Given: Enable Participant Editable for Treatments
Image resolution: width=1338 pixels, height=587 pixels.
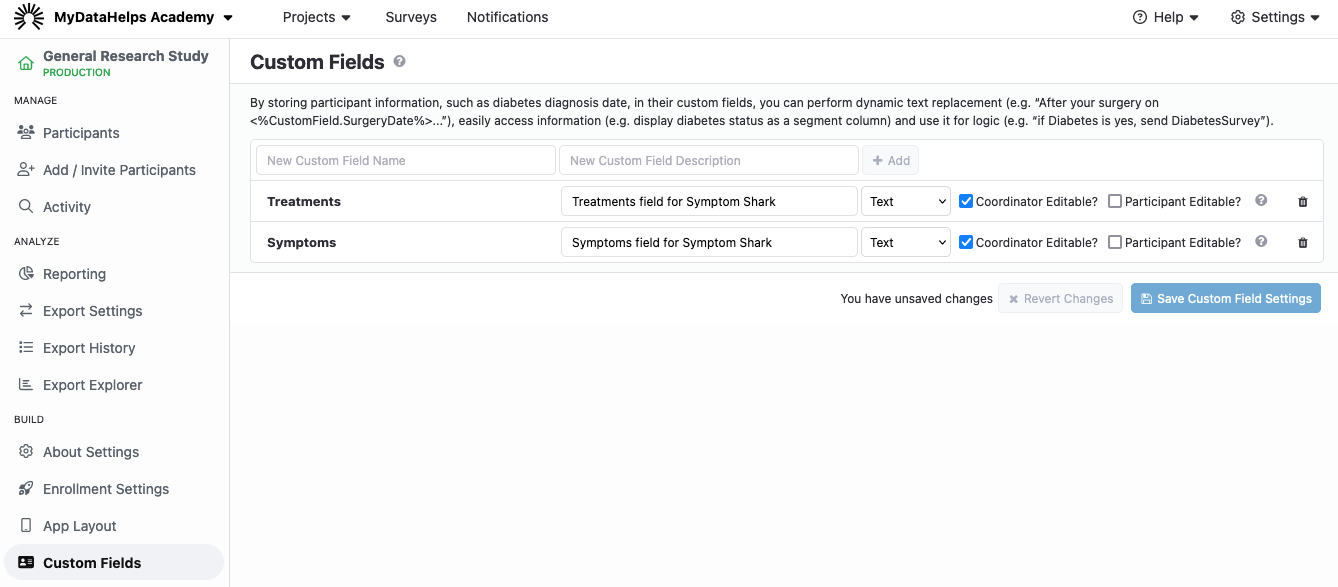Looking at the screenshot, I should coord(1115,201).
